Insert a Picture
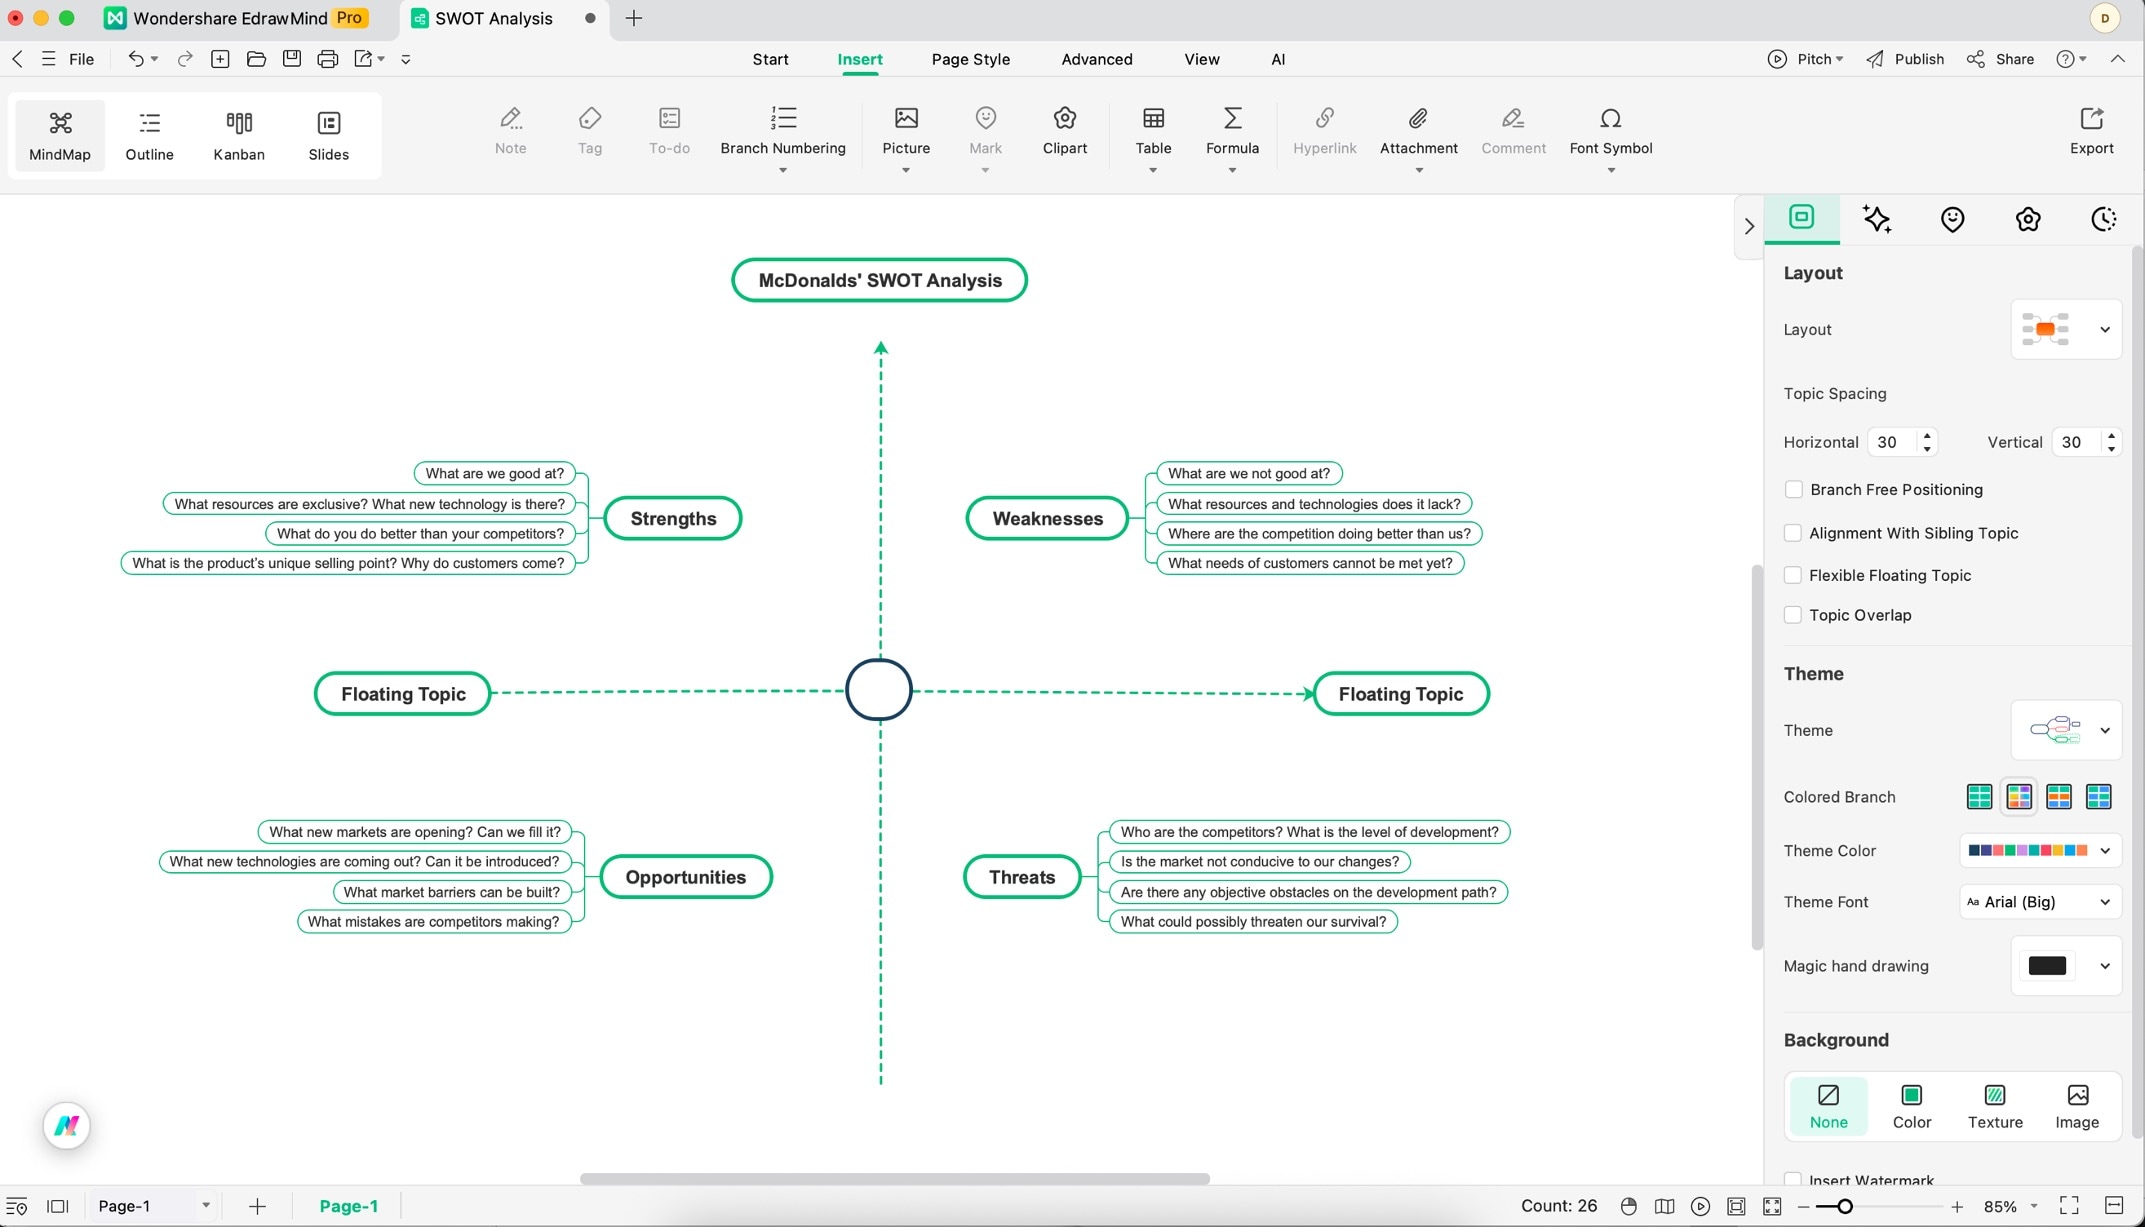The height and width of the screenshot is (1232, 2145). pyautogui.click(x=906, y=131)
